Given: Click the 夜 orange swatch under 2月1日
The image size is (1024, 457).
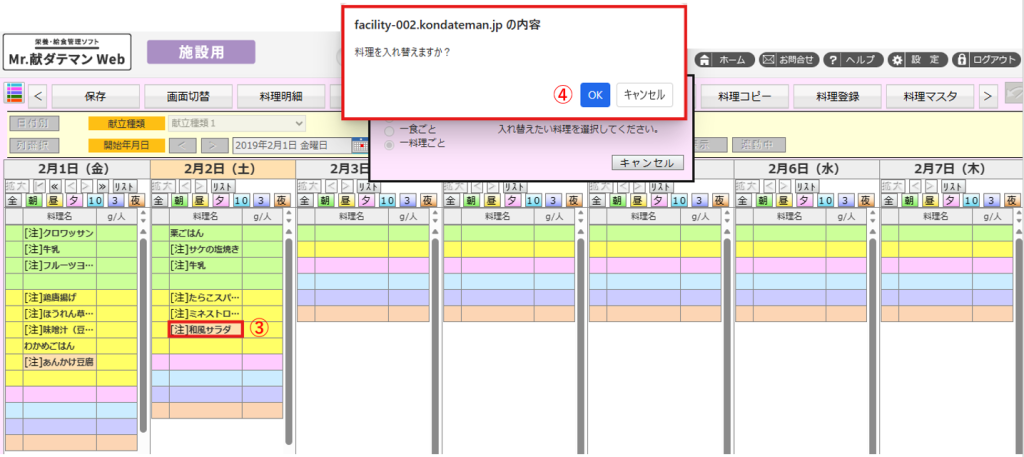Looking at the screenshot, I should 137,201.
